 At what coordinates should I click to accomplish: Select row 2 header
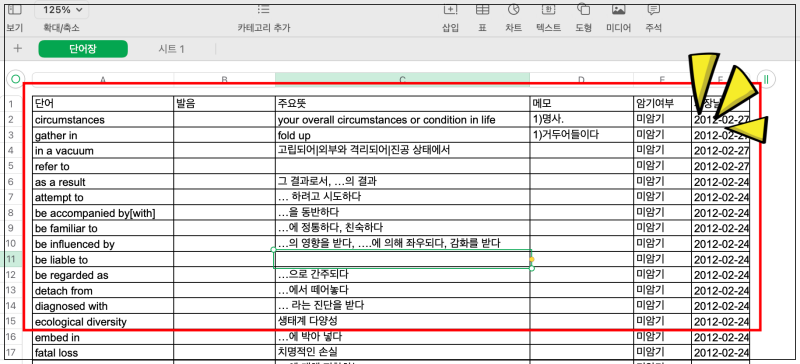(x=12, y=119)
